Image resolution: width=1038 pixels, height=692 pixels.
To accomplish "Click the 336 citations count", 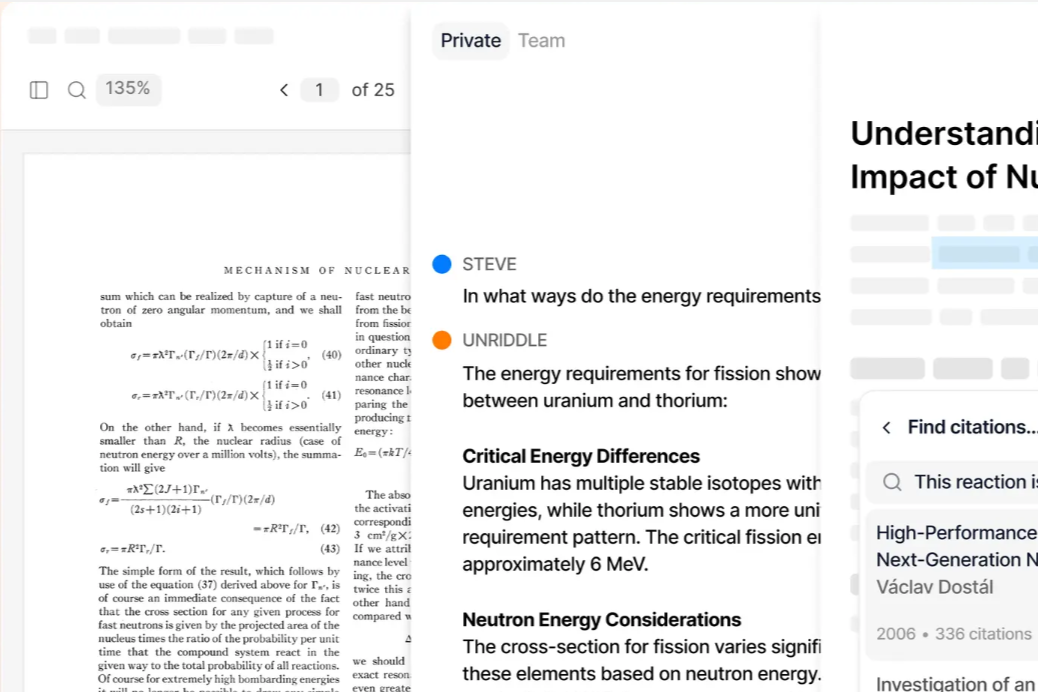I will [x=985, y=634].
